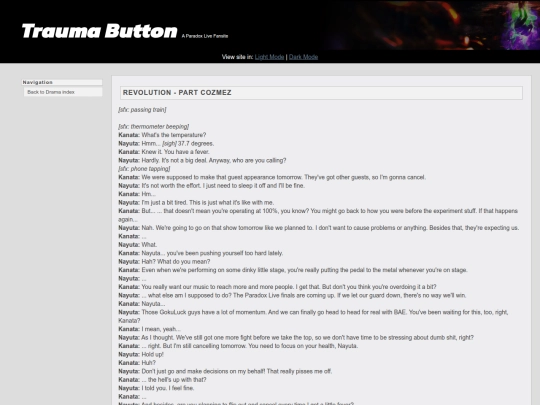The height and width of the screenshot is (405, 540).
Task: Click line about cancelling guest appearance tomorrow
Action: pyautogui.click(x=272, y=177)
